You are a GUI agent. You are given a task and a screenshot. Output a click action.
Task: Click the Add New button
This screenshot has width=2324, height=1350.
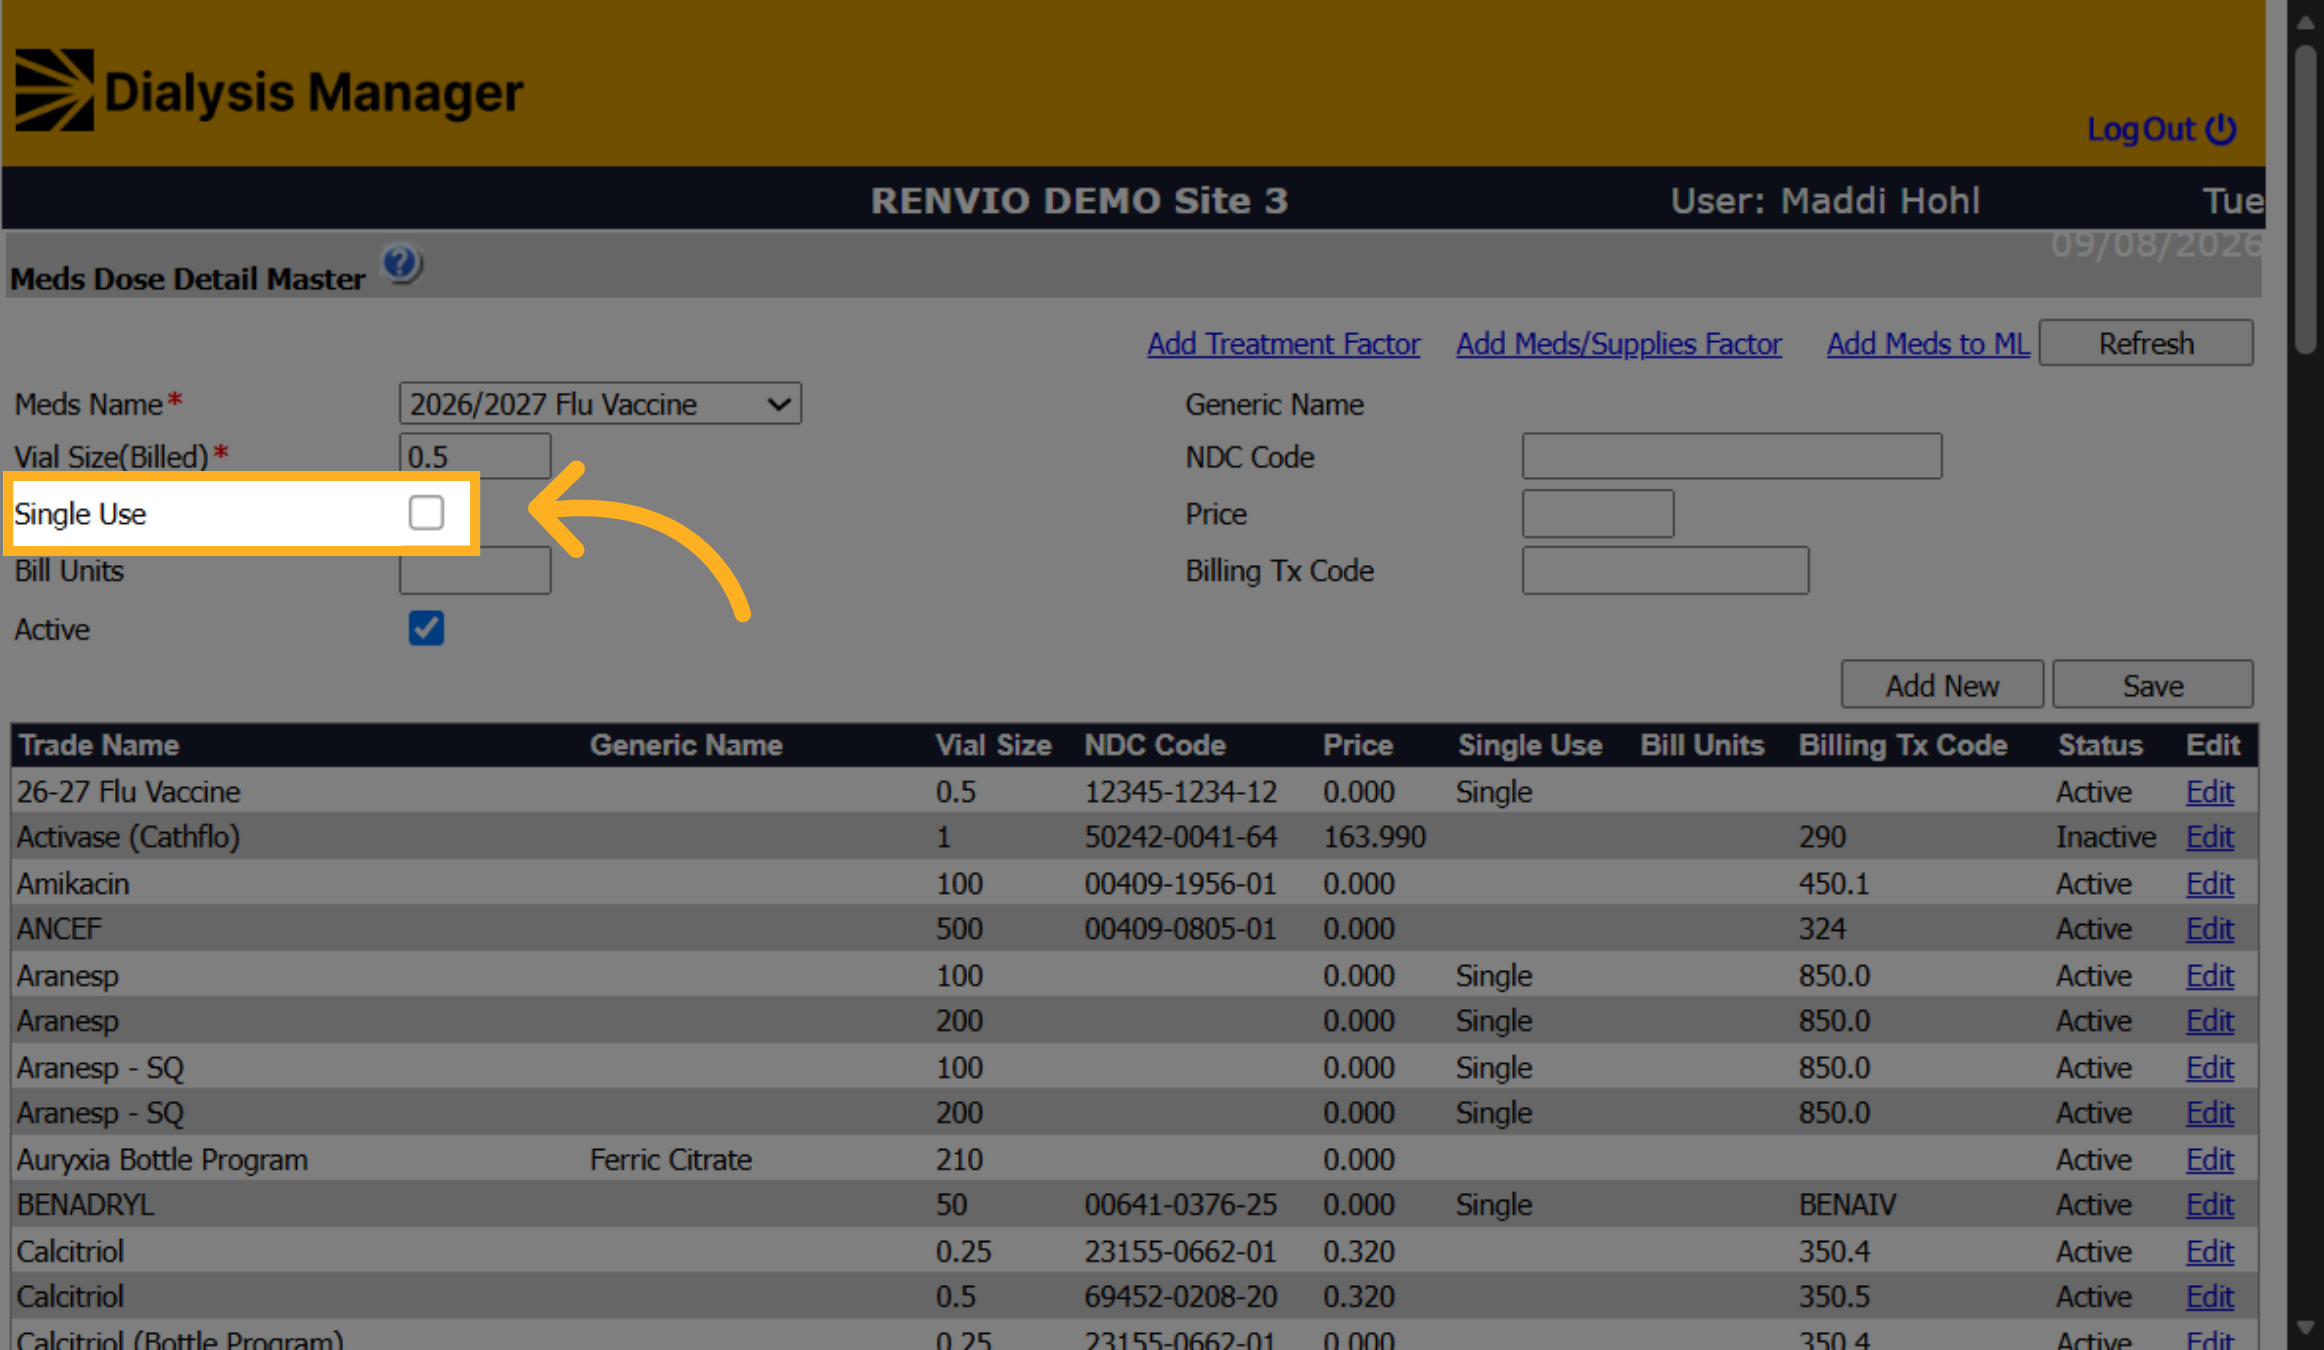click(x=1942, y=686)
